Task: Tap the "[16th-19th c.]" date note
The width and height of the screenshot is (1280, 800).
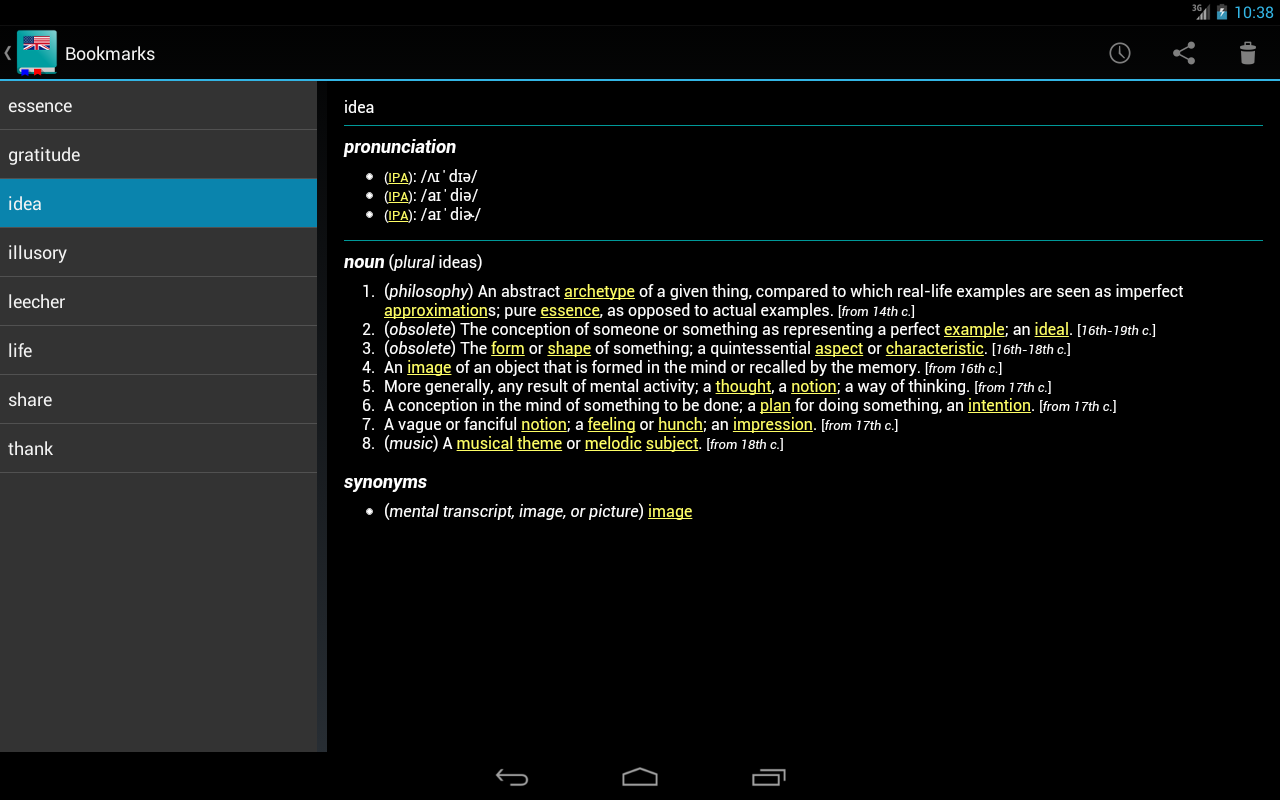Action: [1116, 331]
